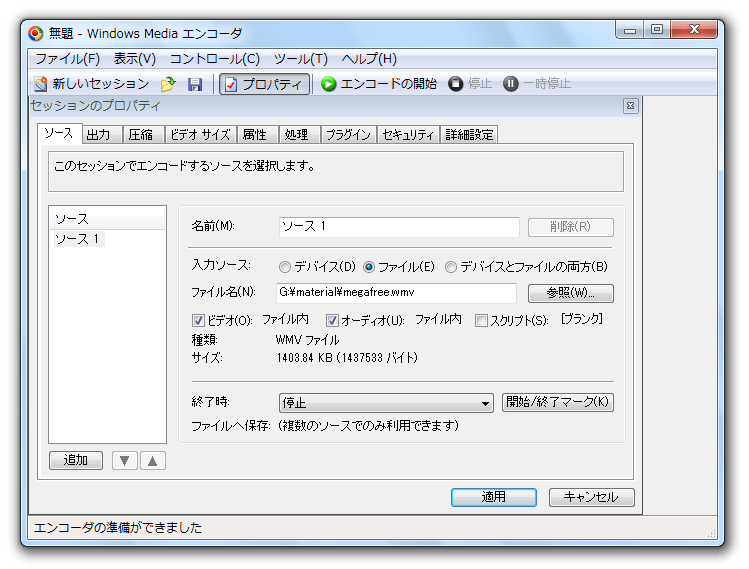749x569 pixels.
Task: Select デバイスとファイルの両方(B) radio button
Action: [x=450, y=267]
